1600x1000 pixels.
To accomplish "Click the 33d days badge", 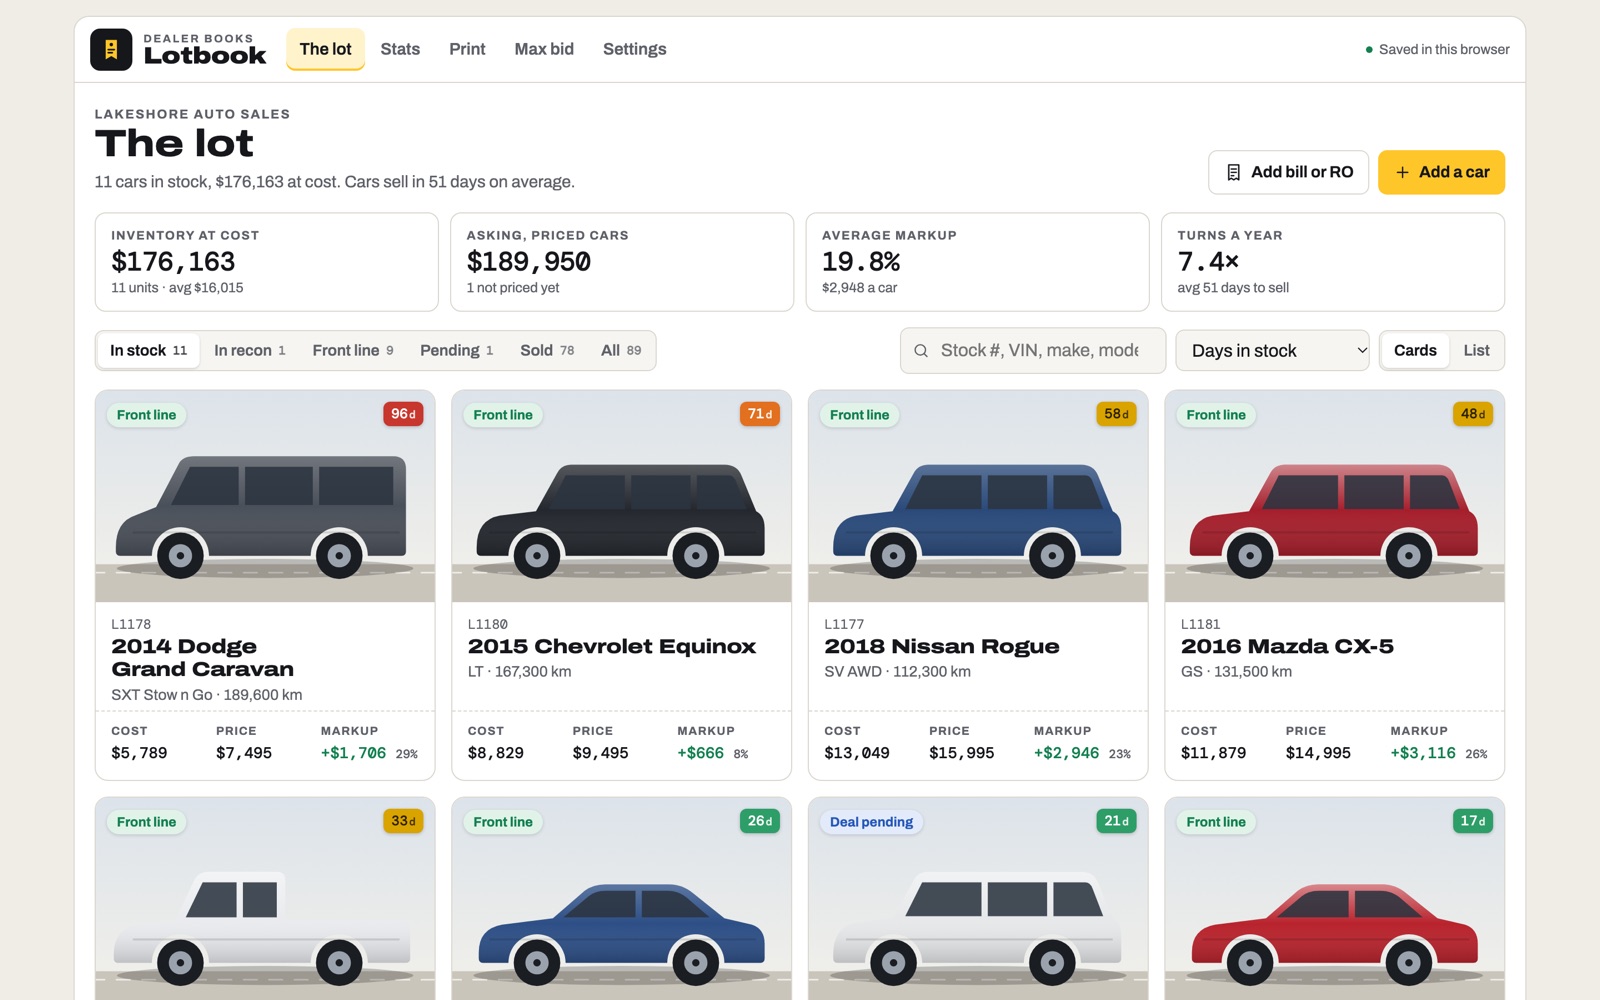I will [403, 821].
